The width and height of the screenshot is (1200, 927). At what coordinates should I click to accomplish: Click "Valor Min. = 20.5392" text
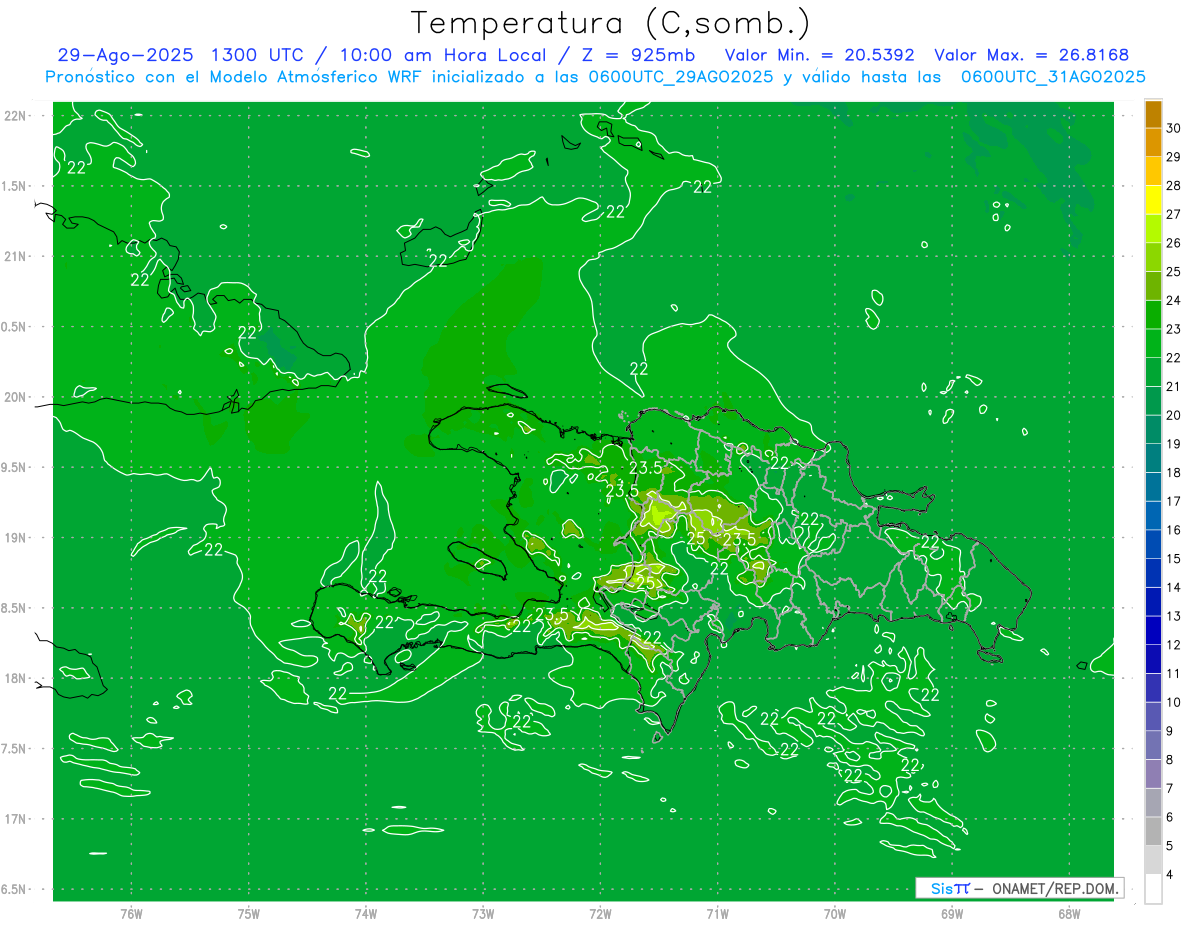819,55
